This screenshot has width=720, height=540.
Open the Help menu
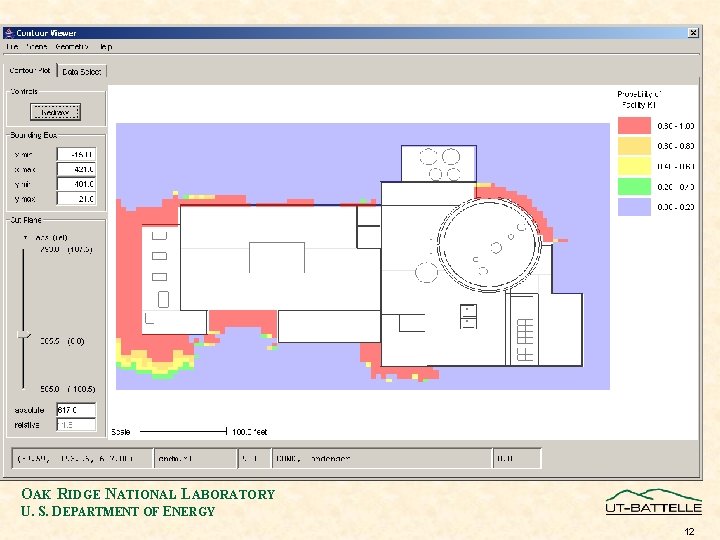[x=106, y=46]
